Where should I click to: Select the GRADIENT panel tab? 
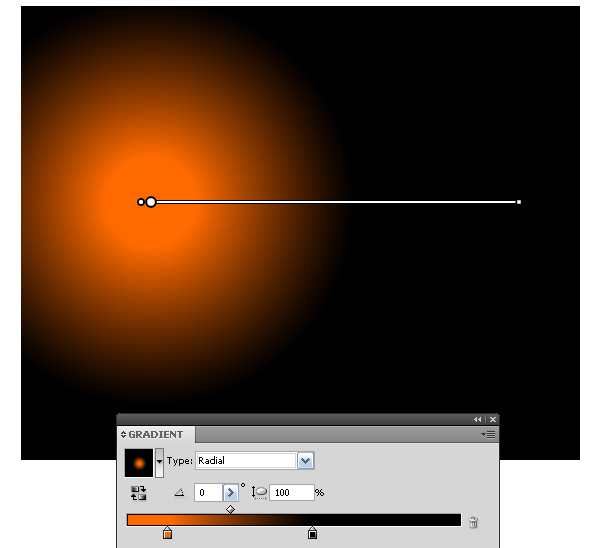pyautogui.click(x=156, y=434)
